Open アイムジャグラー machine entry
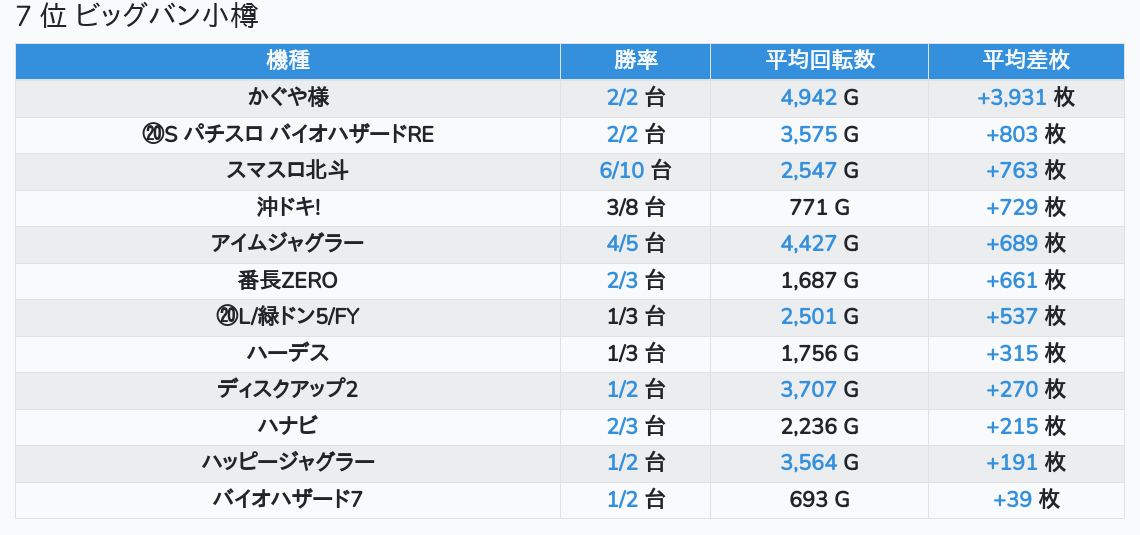The width and height of the screenshot is (1140, 535). [288, 244]
